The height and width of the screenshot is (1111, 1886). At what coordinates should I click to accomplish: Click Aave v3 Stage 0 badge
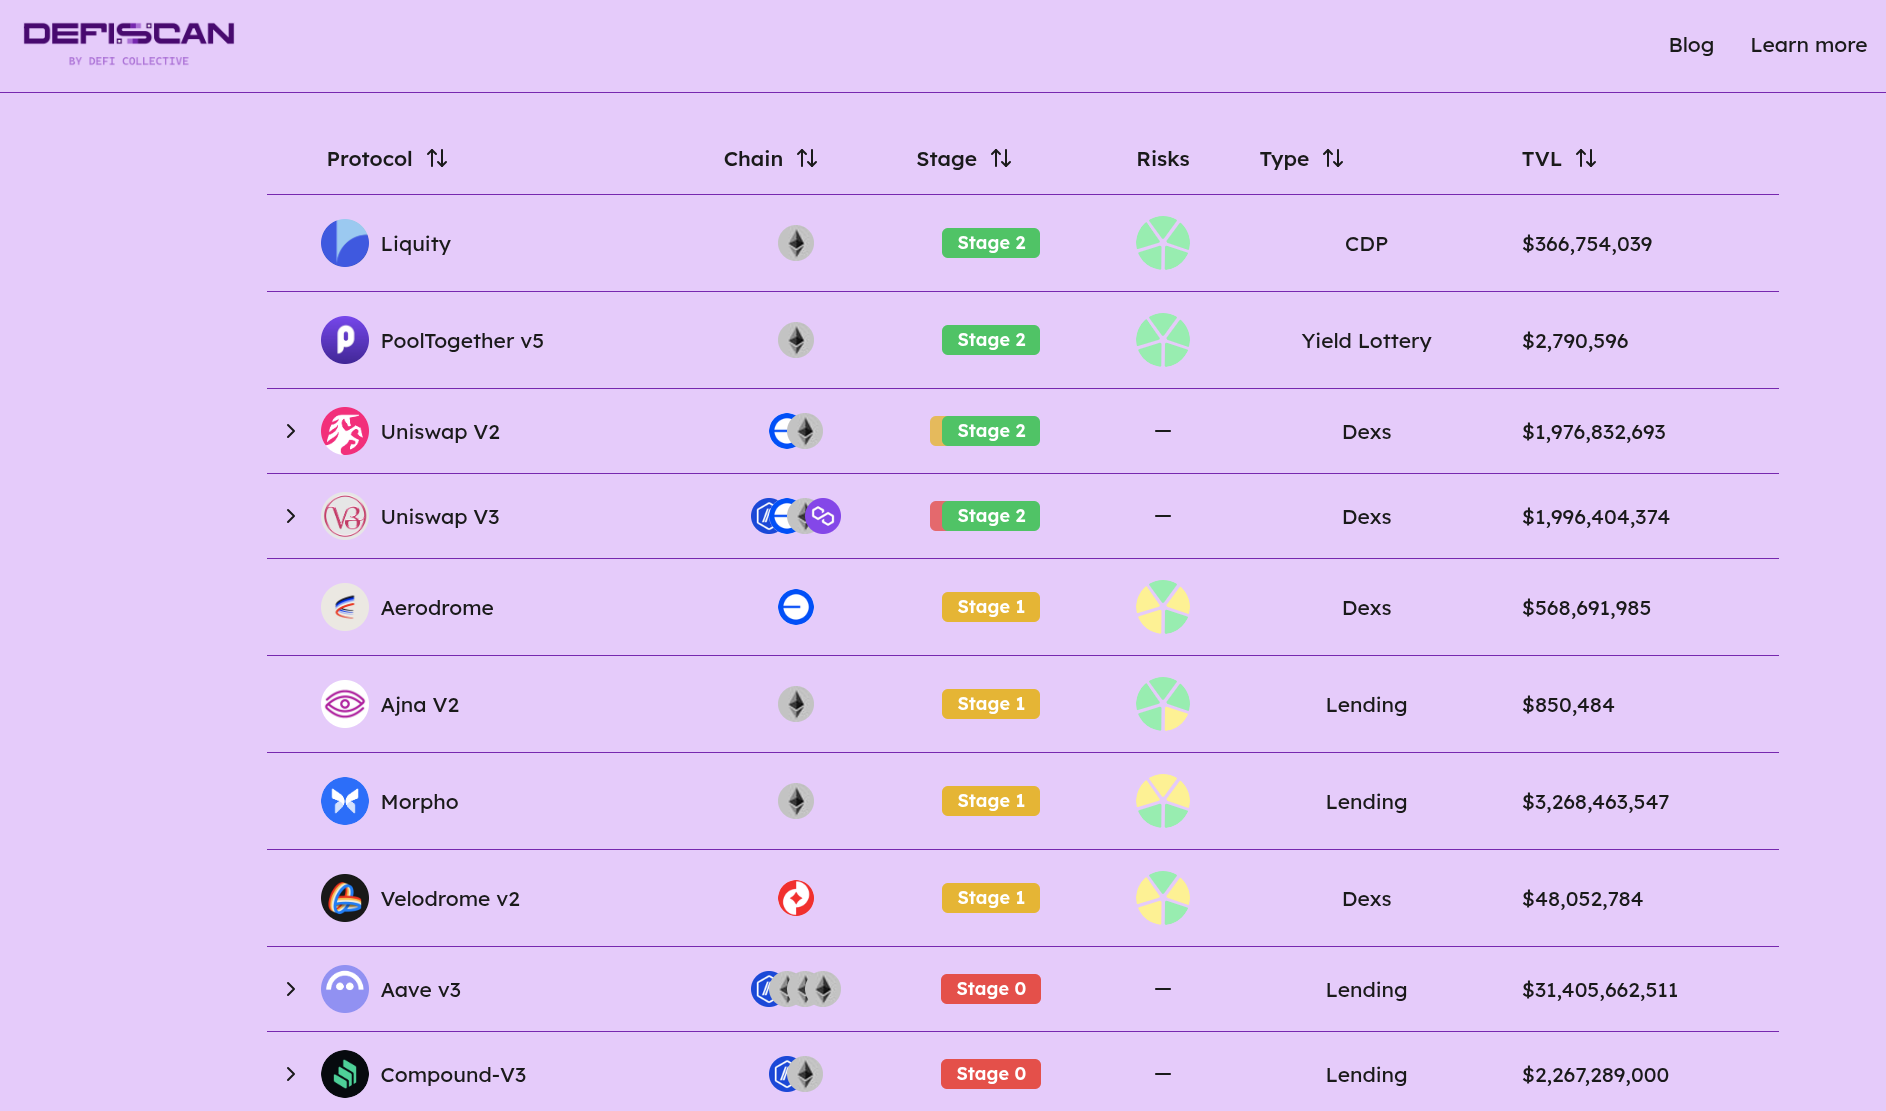click(x=991, y=989)
